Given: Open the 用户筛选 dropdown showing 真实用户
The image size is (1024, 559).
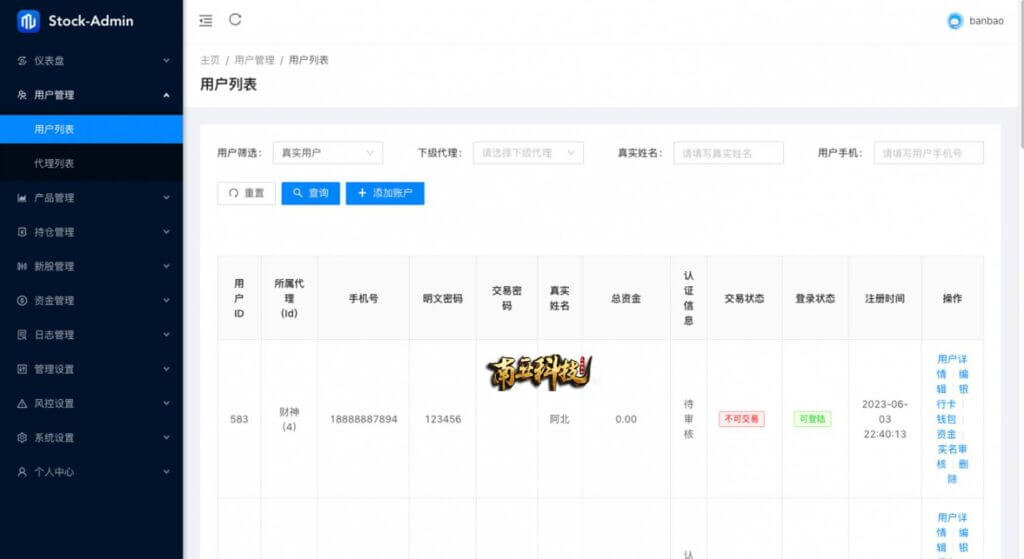Looking at the screenshot, I should (x=328, y=153).
